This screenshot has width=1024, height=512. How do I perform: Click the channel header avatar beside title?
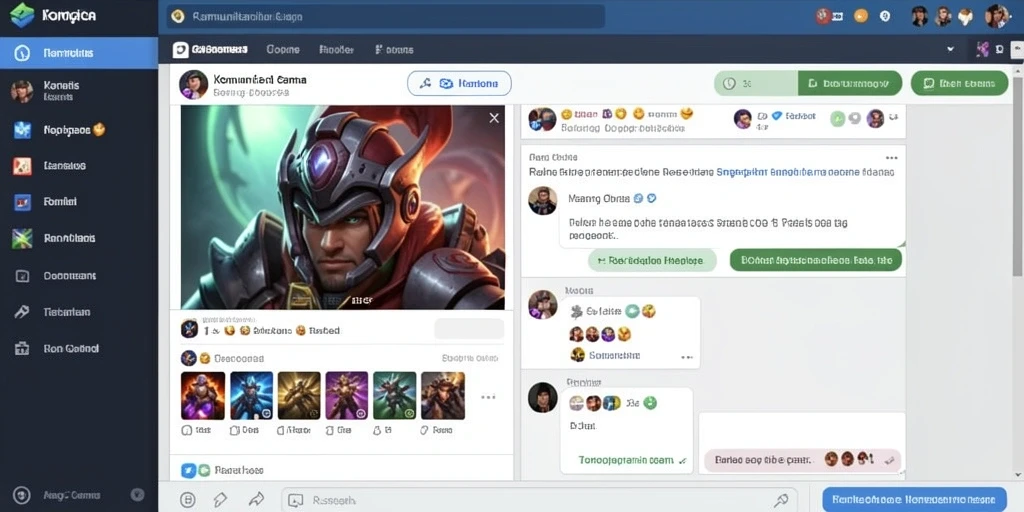(x=193, y=84)
